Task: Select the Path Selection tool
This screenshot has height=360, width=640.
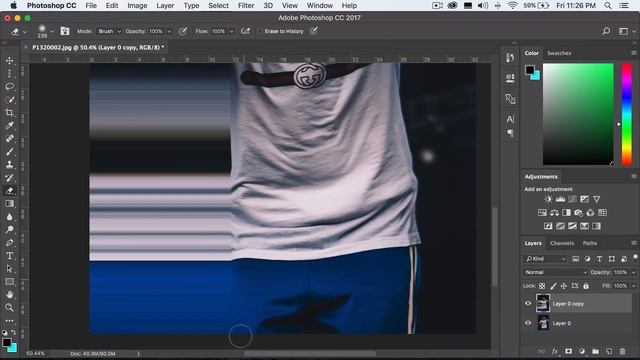Action: coord(9,269)
